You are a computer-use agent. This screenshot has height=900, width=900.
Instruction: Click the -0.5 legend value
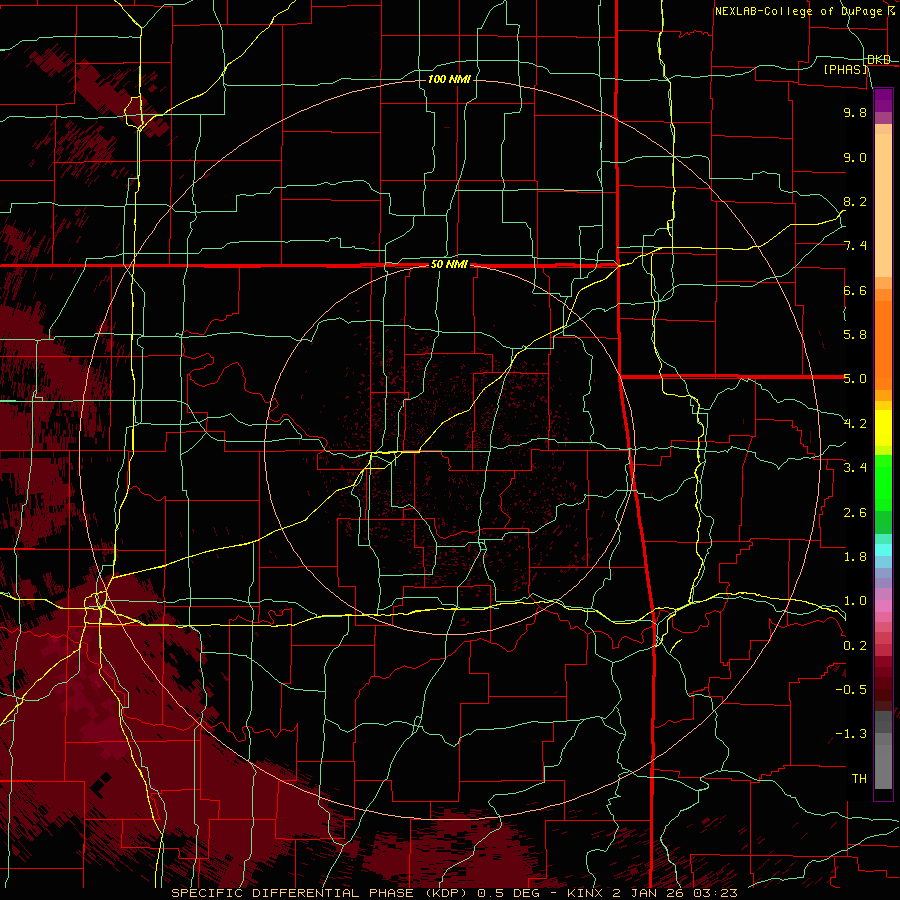click(851, 690)
